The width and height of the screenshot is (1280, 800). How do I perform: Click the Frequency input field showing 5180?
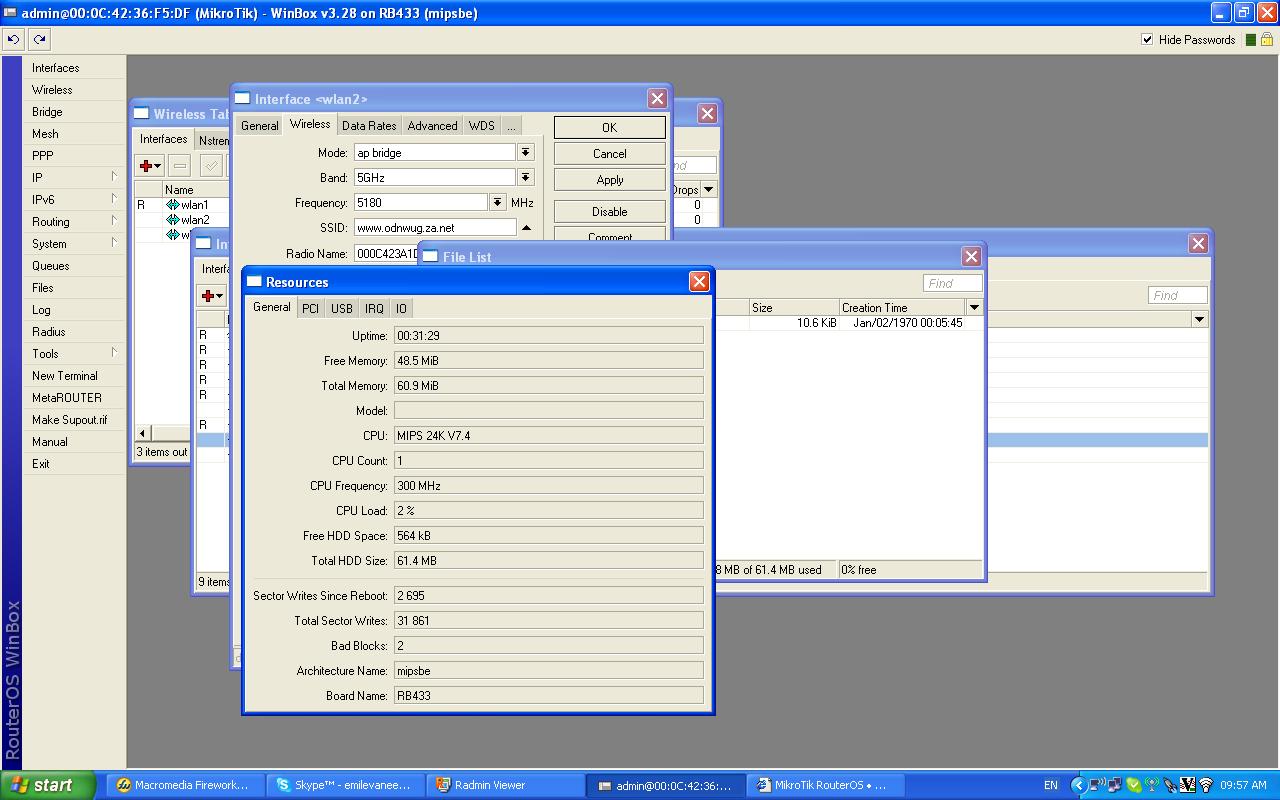[421, 203]
